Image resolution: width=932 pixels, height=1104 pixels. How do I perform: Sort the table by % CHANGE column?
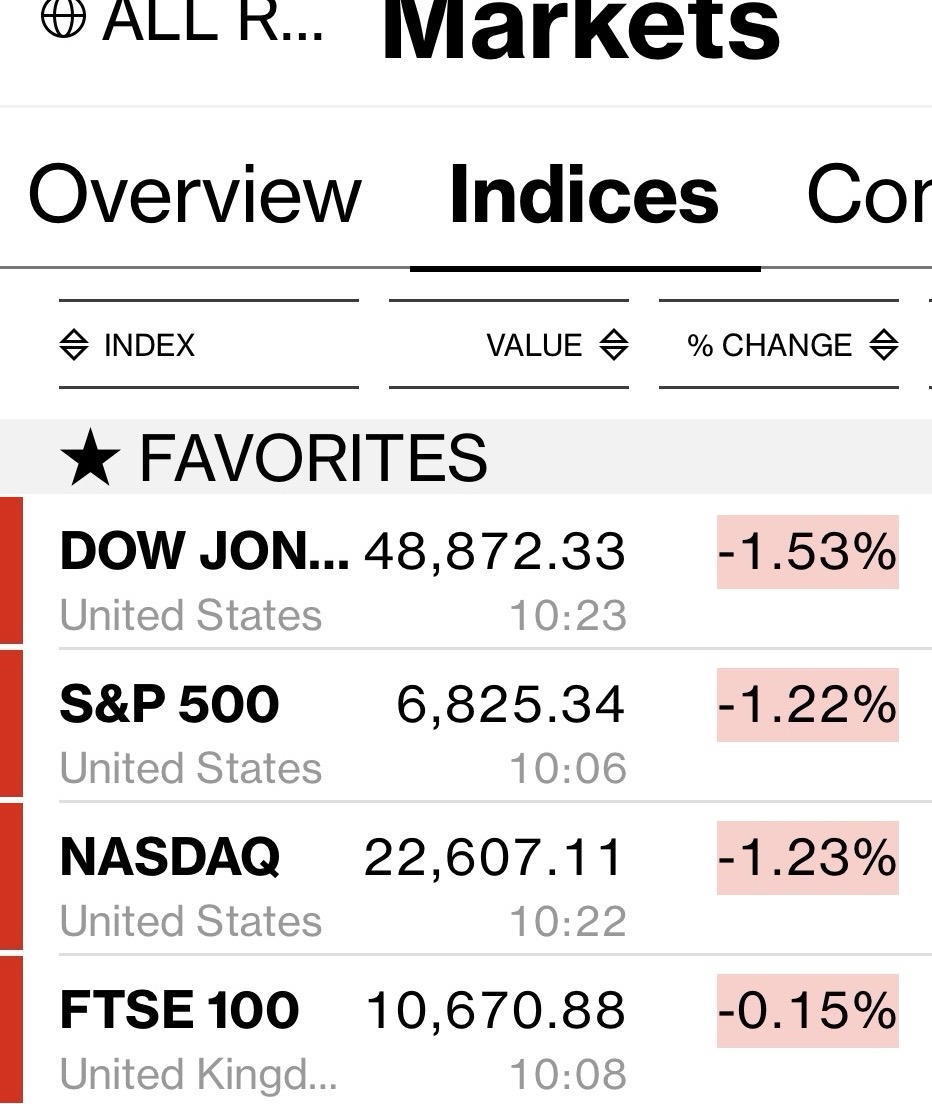pos(769,346)
